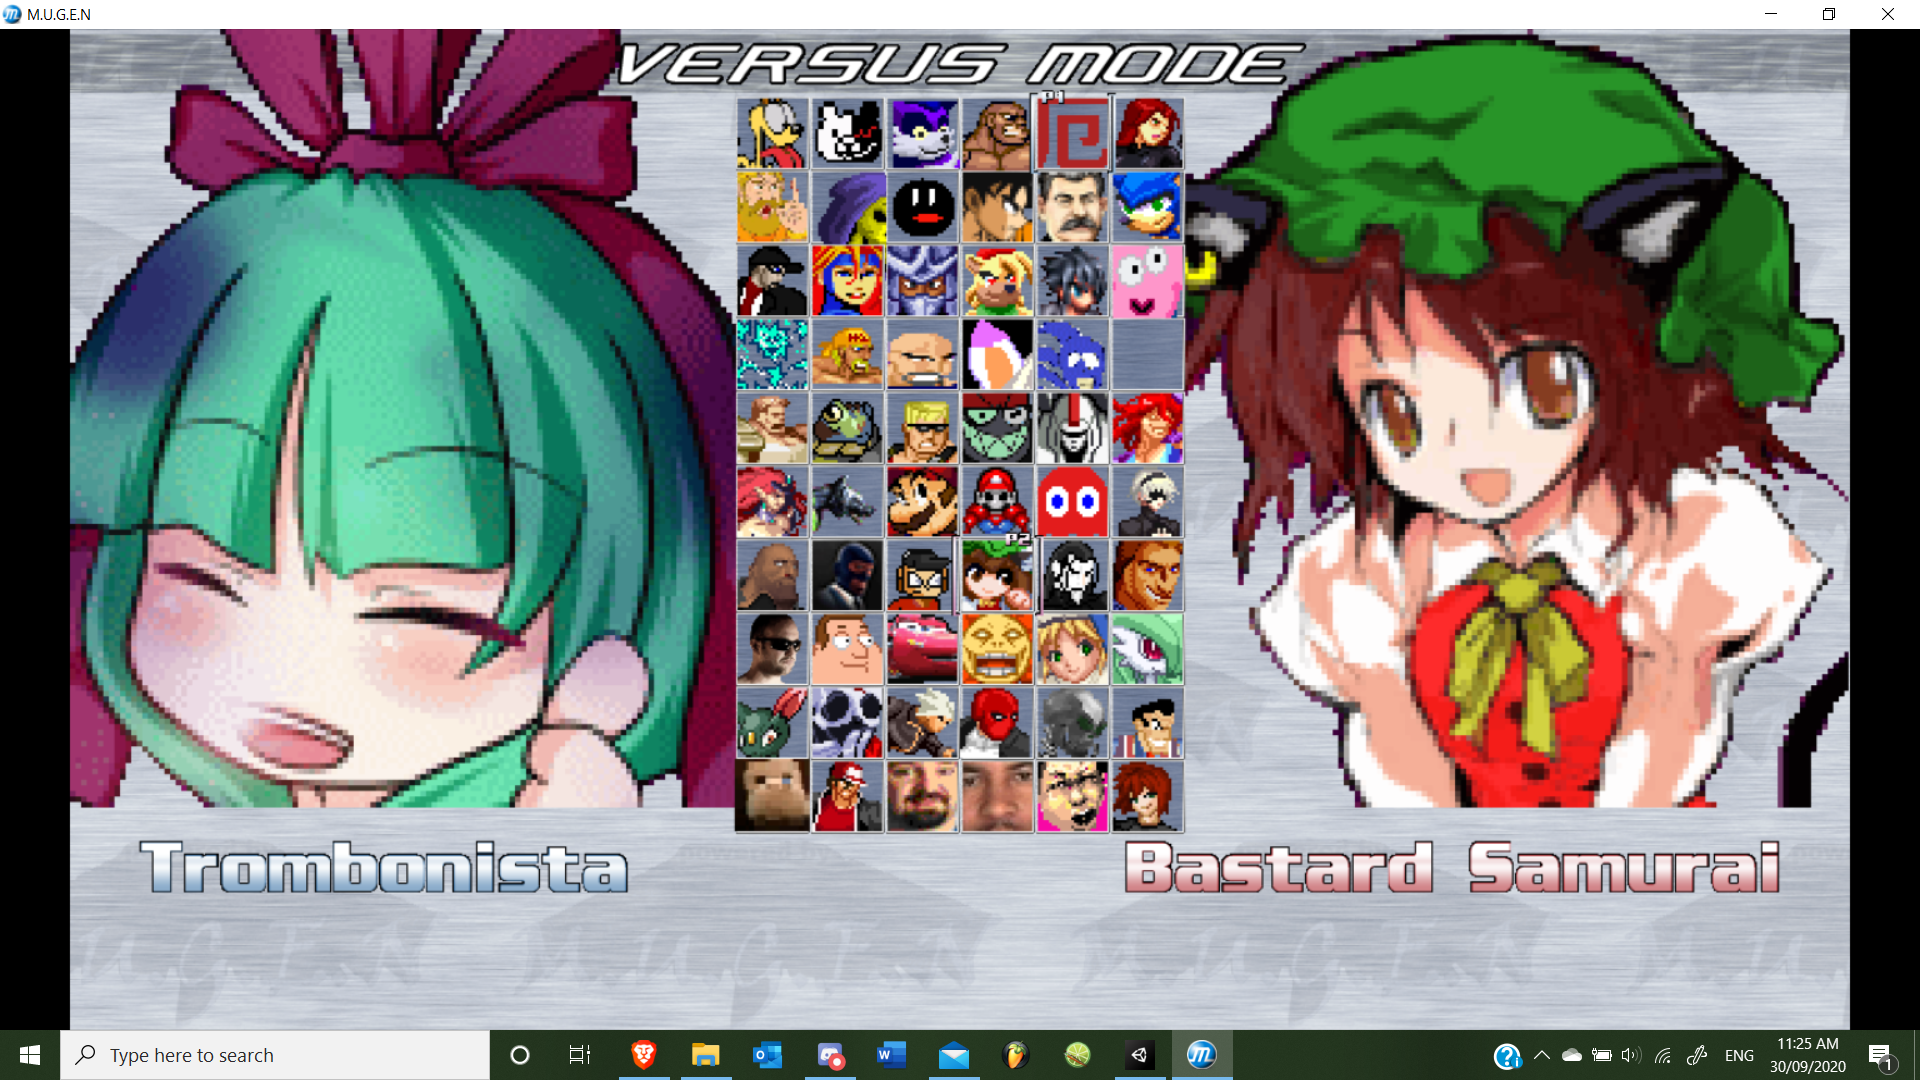Choose the Stalin mustached man portrait

coord(1072,207)
